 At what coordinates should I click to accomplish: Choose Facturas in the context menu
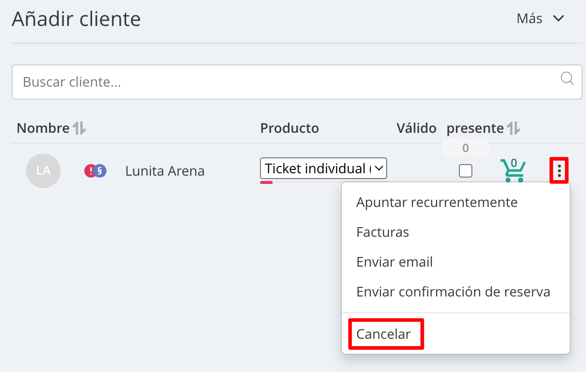[382, 232]
